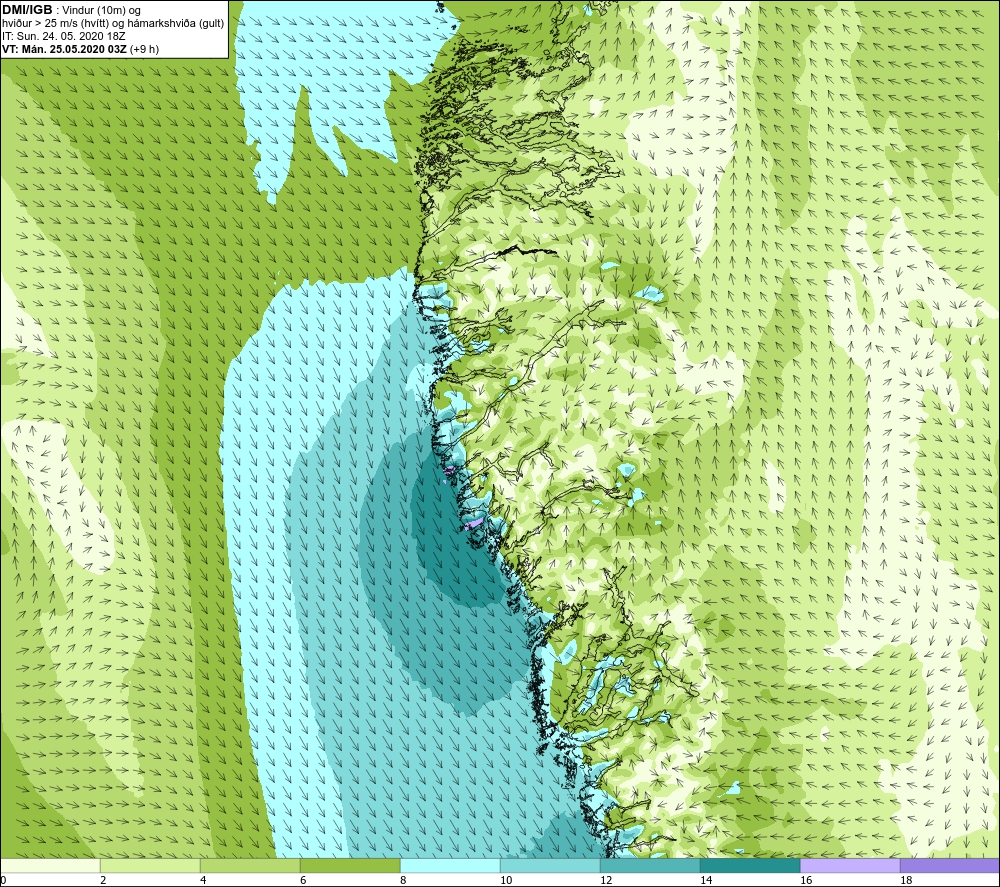Click the "Vindur (10m) og" label
Image resolution: width=1000 pixels, height=887 pixels.
point(101,11)
